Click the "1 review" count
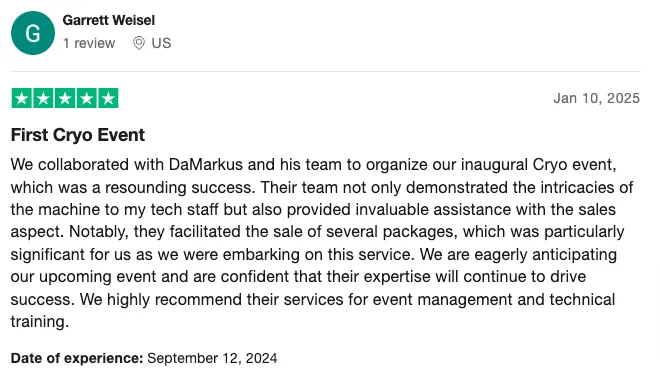Screen dimensions: 661x381 click(x=89, y=43)
